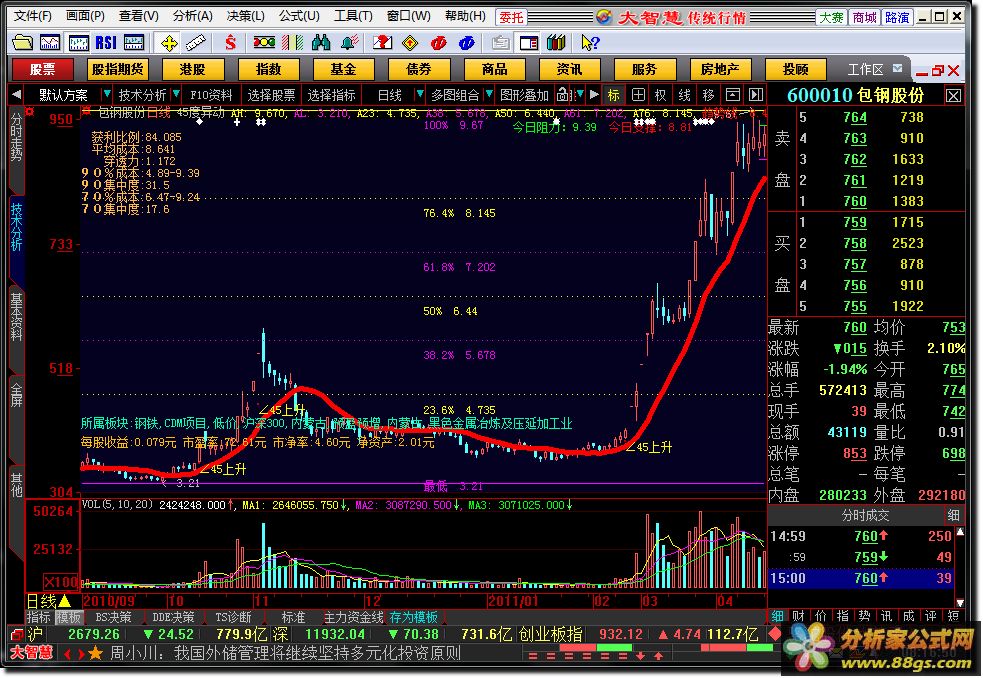The height and width of the screenshot is (678, 983).
Task: Click the traffic light signal icon
Action: tap(264, 43)
